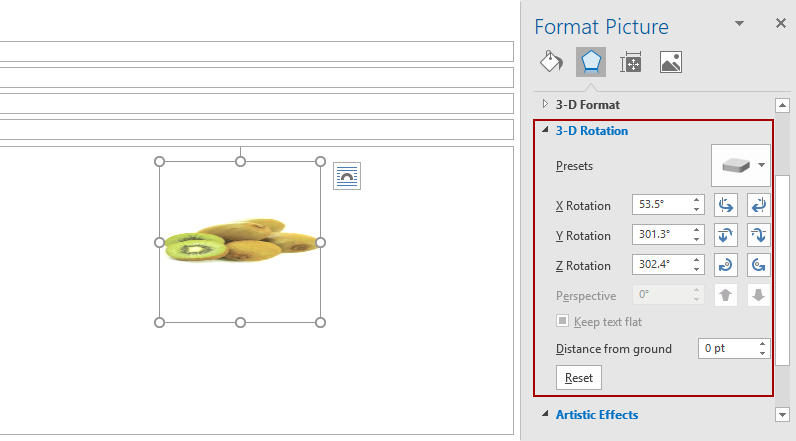796x441 pixels.
Task: Toggle the Keep text flat checkbox
Action: pos(562,321)
